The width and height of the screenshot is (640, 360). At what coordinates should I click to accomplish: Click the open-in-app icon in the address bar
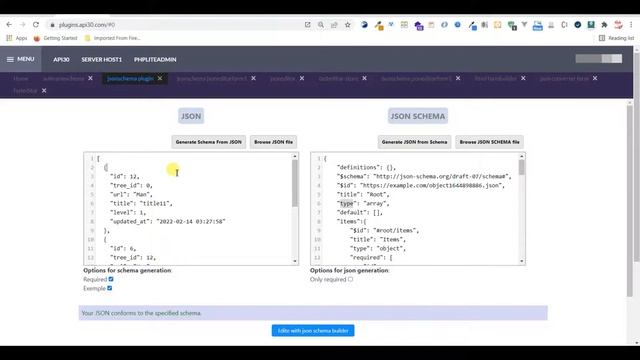(x=307, y=25)
